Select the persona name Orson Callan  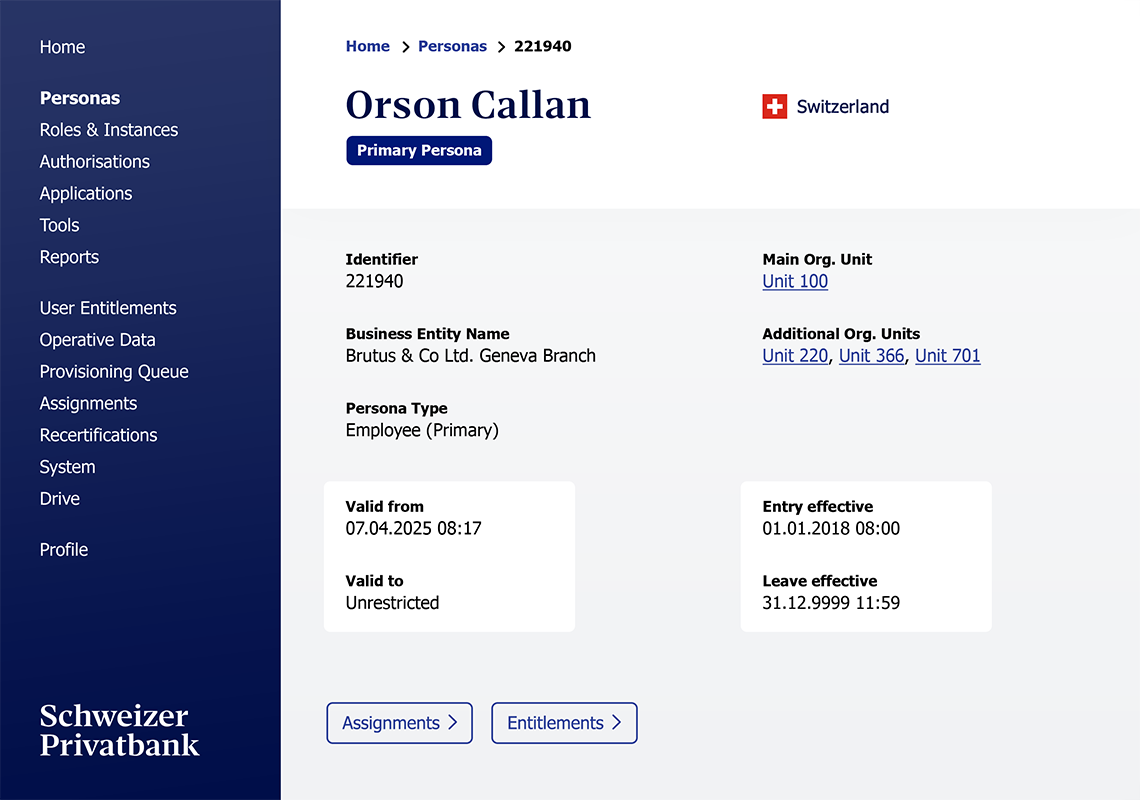point(468,105)
